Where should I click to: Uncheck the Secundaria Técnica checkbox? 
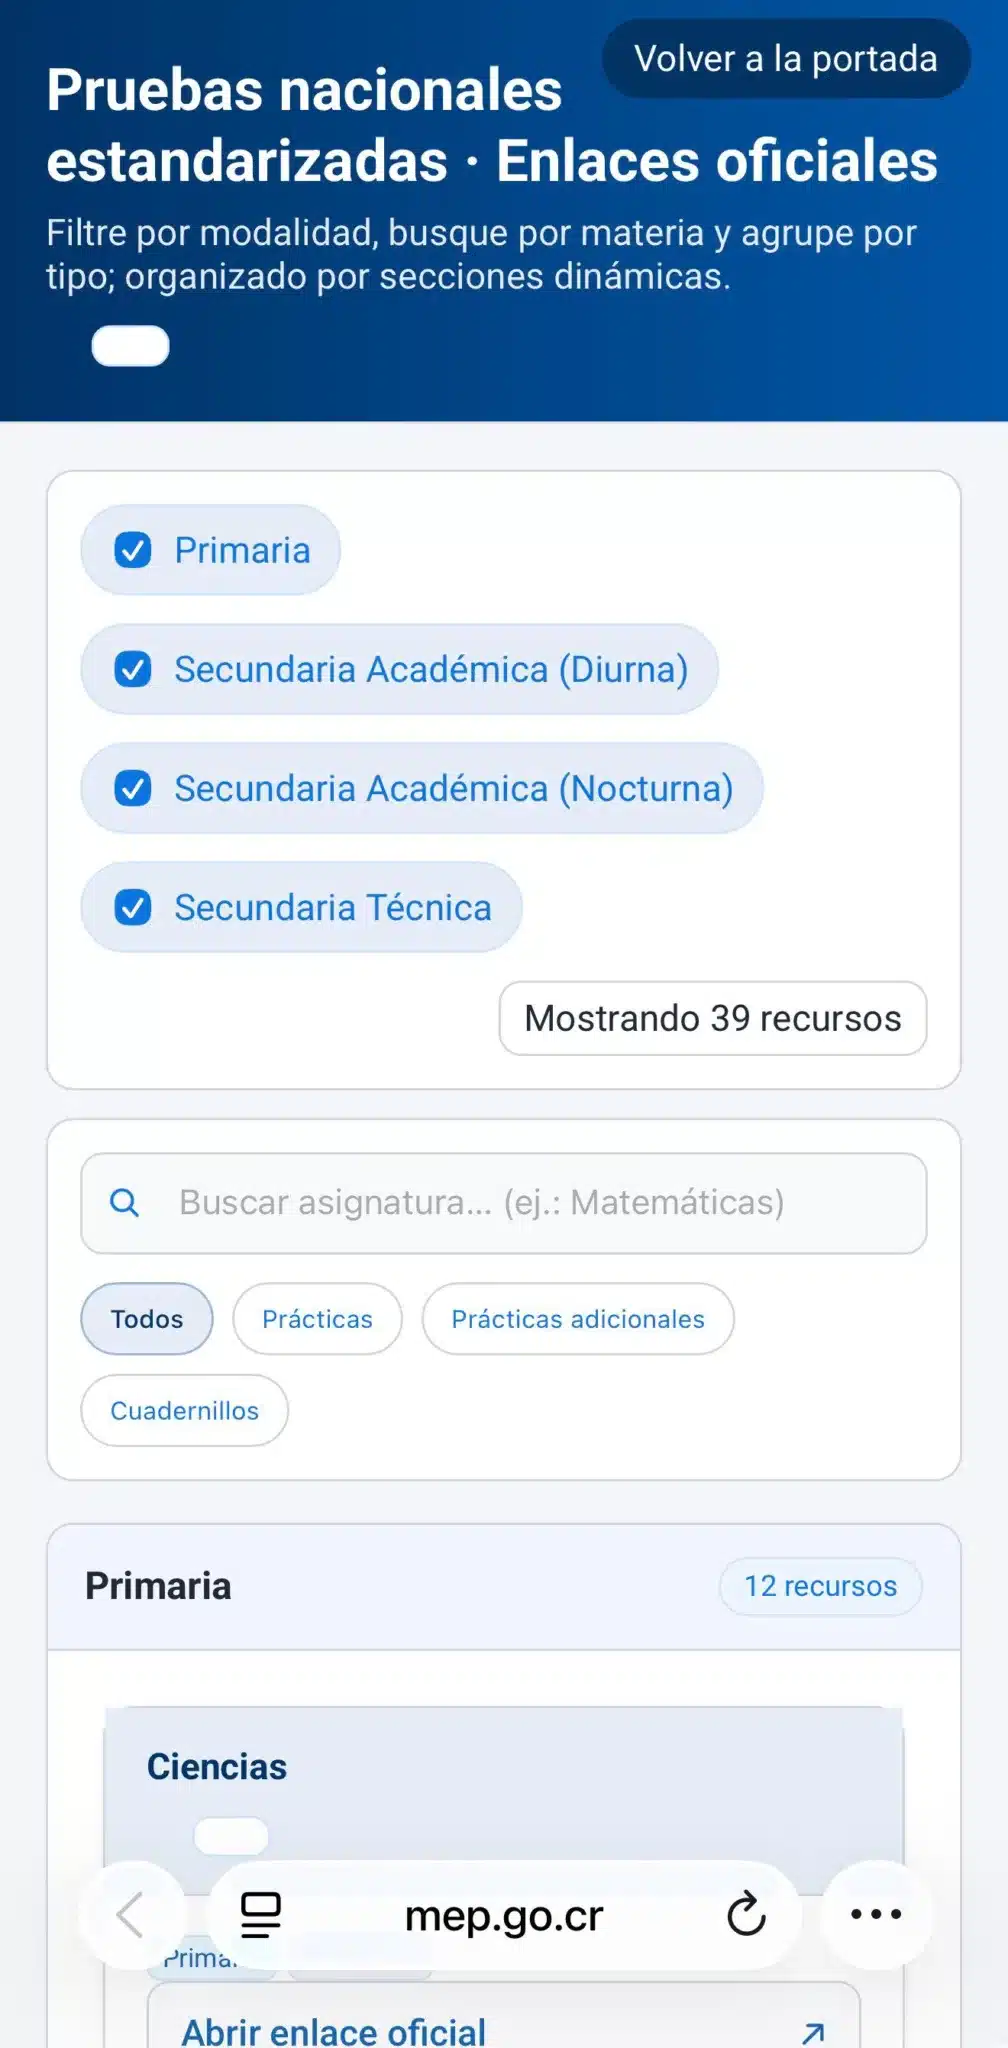(133, 907)
